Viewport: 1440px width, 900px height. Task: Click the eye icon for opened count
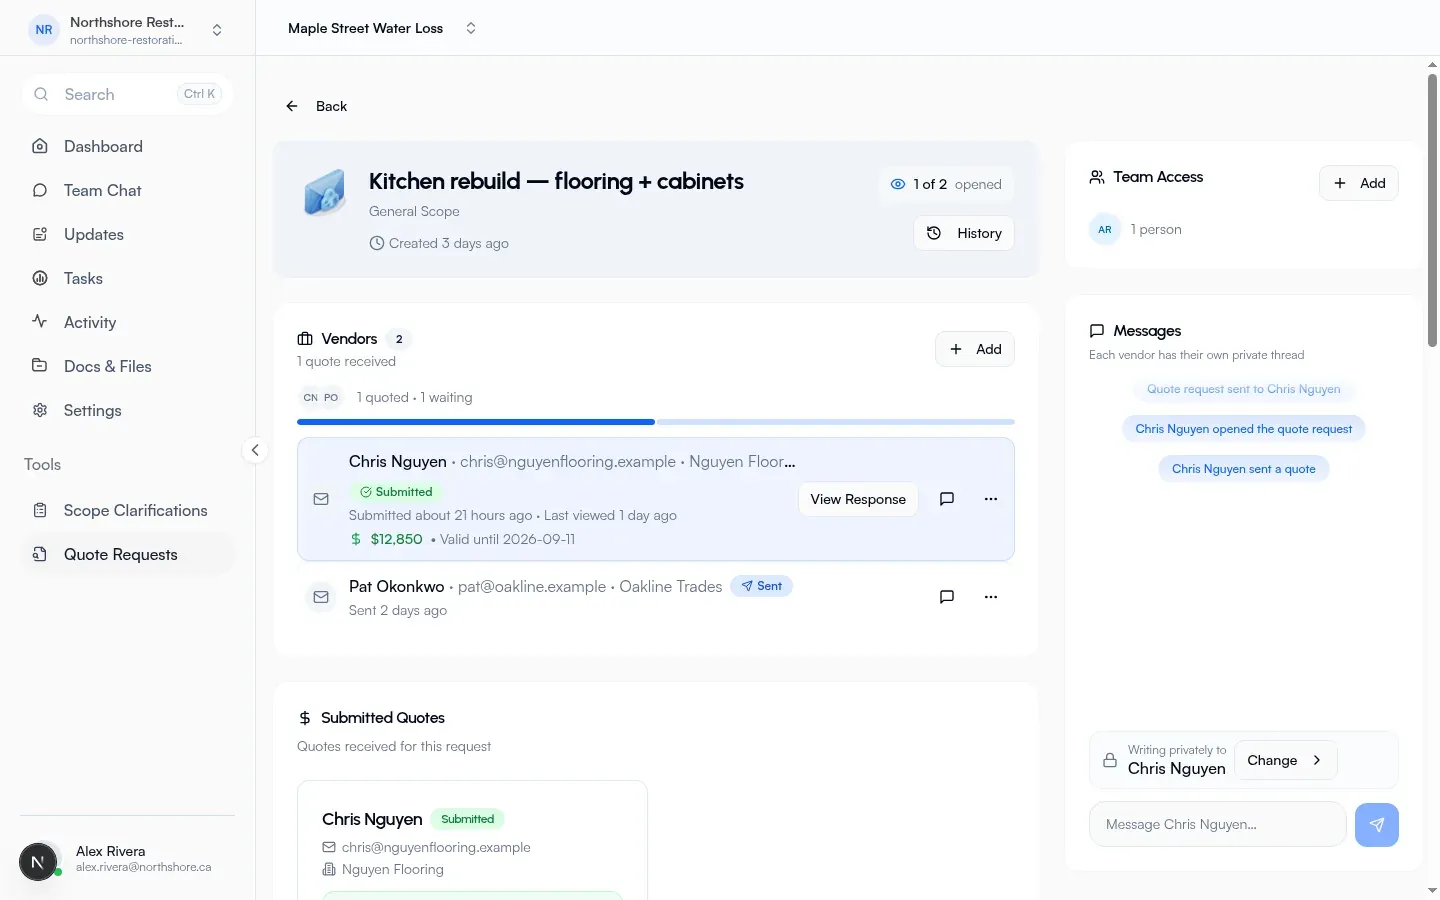(x=897, y=184)
